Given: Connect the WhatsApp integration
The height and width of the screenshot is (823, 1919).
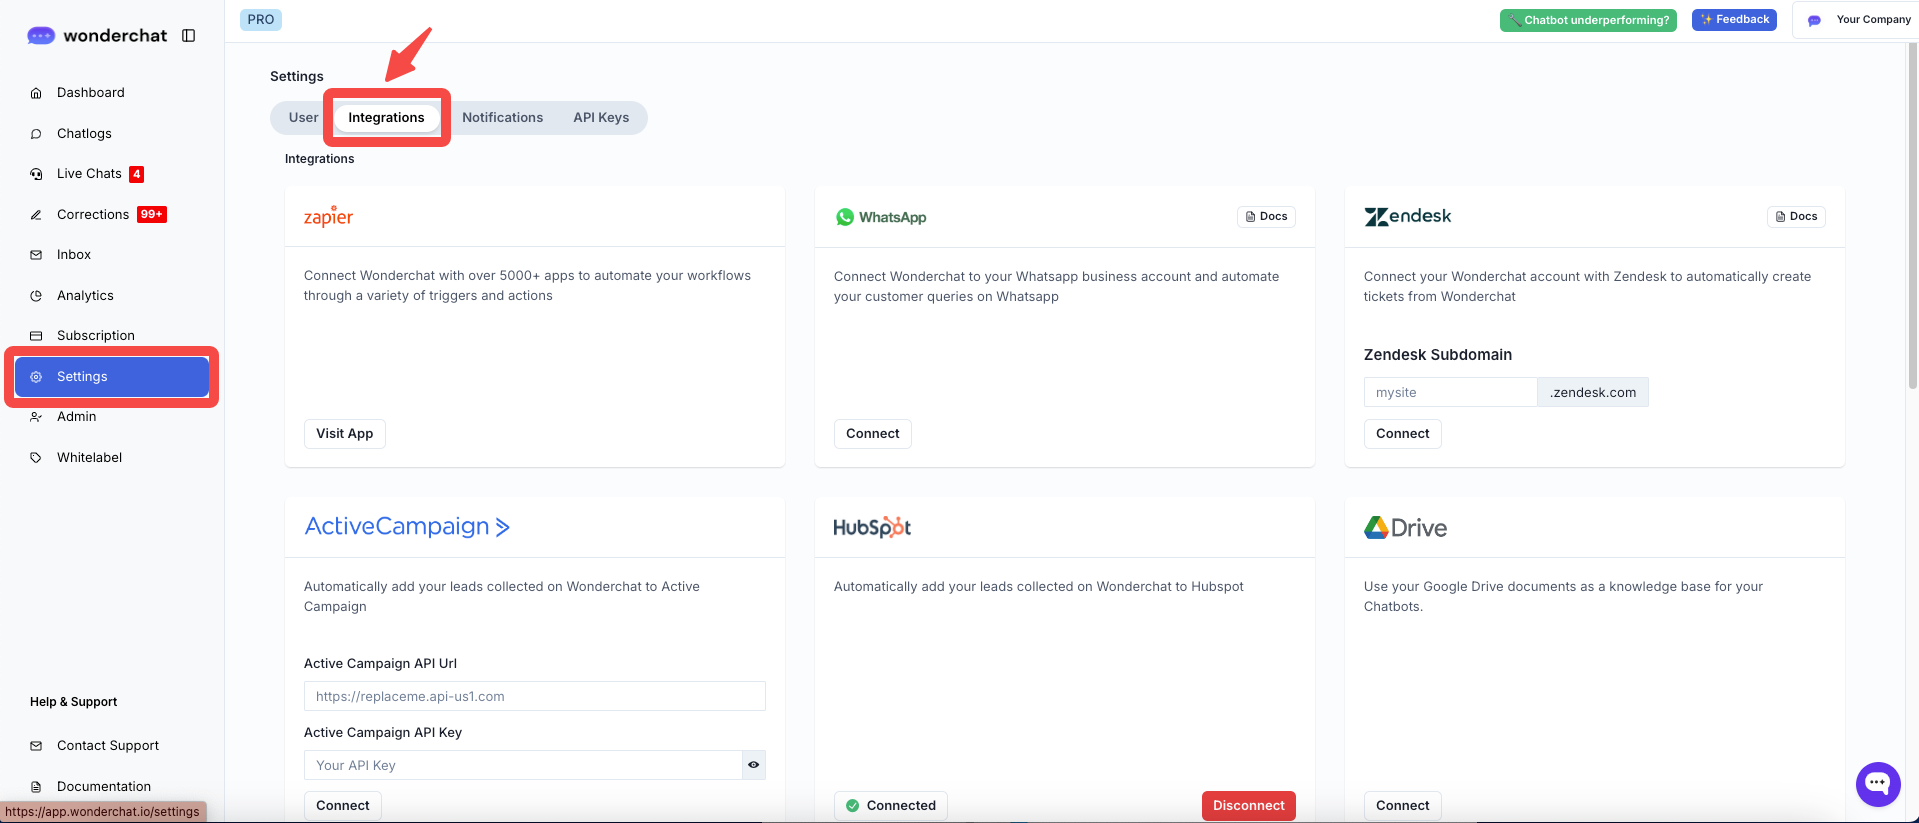Looking at the screenshot, I should coord(872,434).
